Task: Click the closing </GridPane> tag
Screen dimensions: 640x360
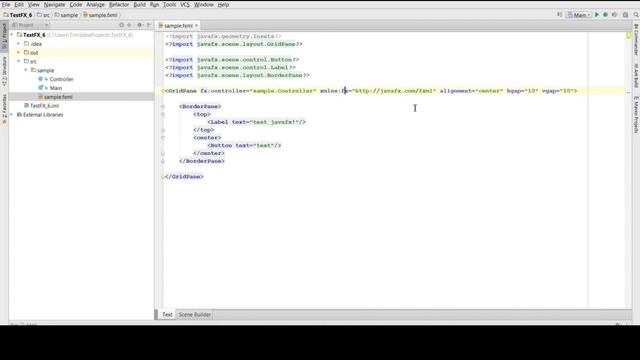Action: point(184,177)
